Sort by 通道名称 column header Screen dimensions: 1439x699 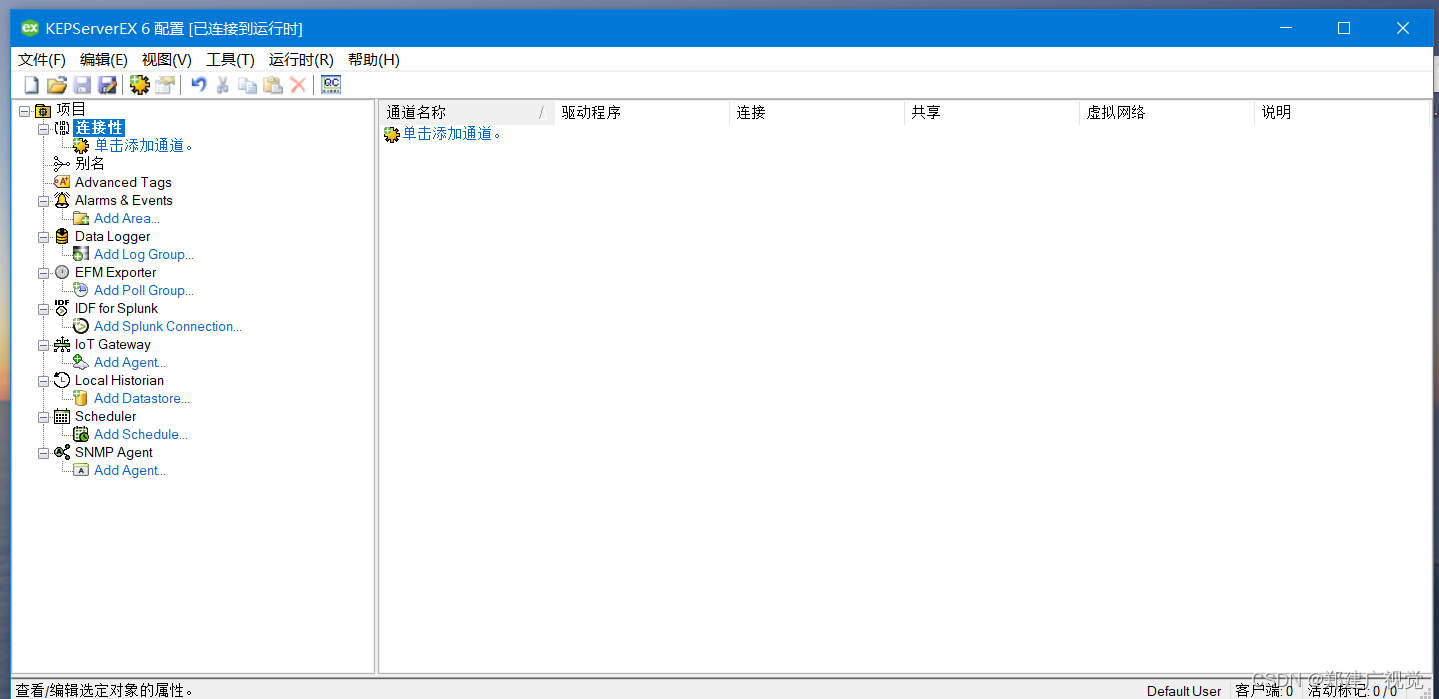coord(467,113)
